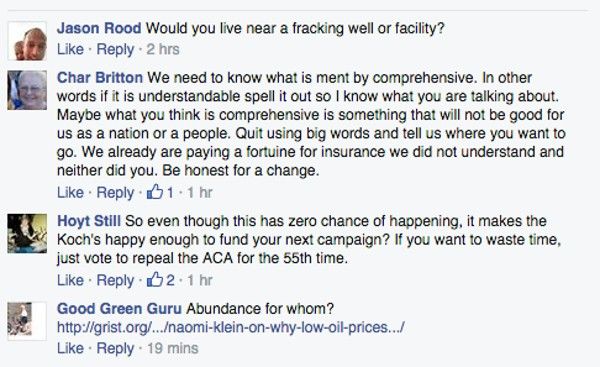The image size is (600, 367).
Task: Open Char Britton's profile picture
Action: (x=27, y=90)
